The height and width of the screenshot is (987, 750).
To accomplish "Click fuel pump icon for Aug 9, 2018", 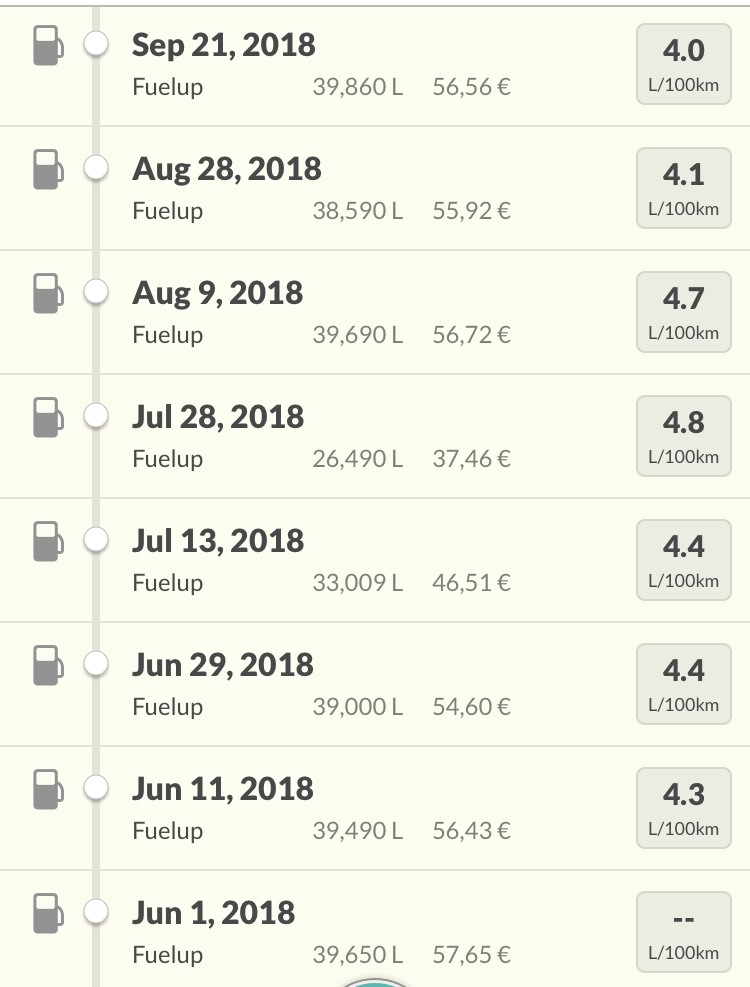I will tap(48, 294).
